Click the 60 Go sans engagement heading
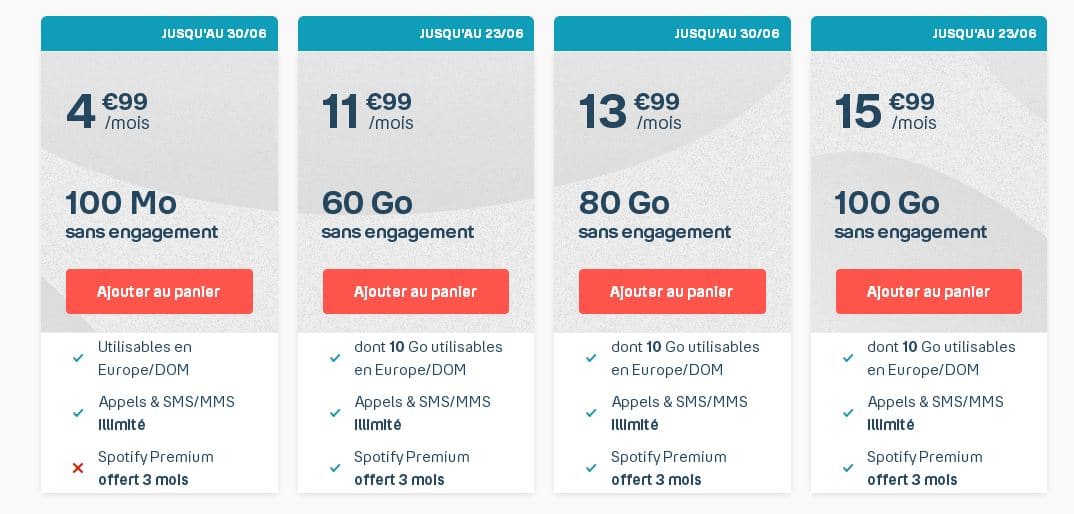 coord(398,215)
